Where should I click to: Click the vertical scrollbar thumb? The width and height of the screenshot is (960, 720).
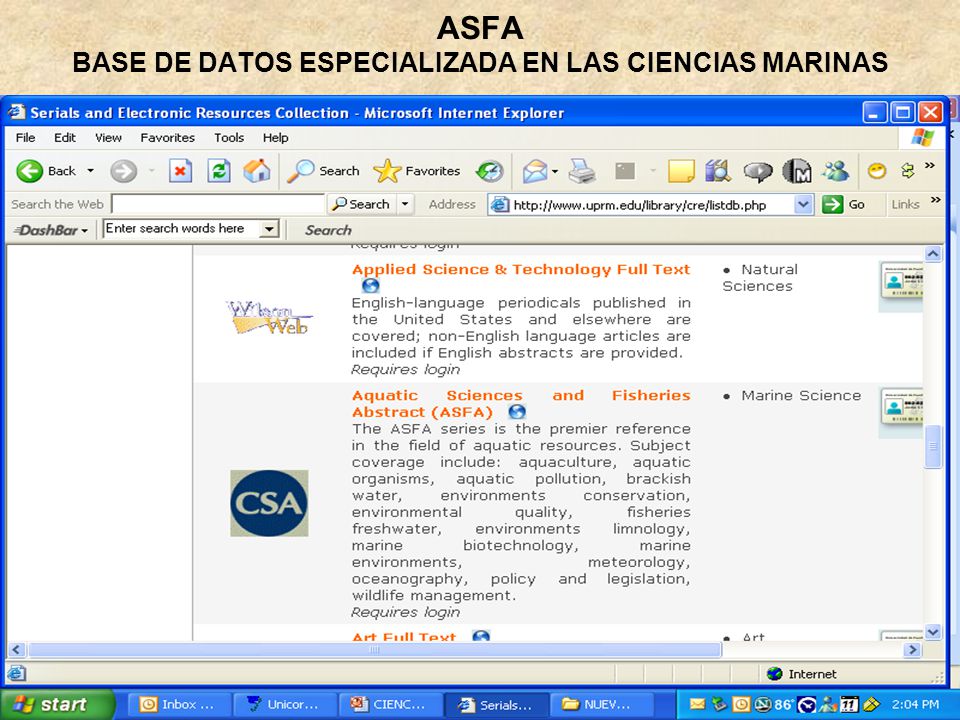tap(933, 446)
